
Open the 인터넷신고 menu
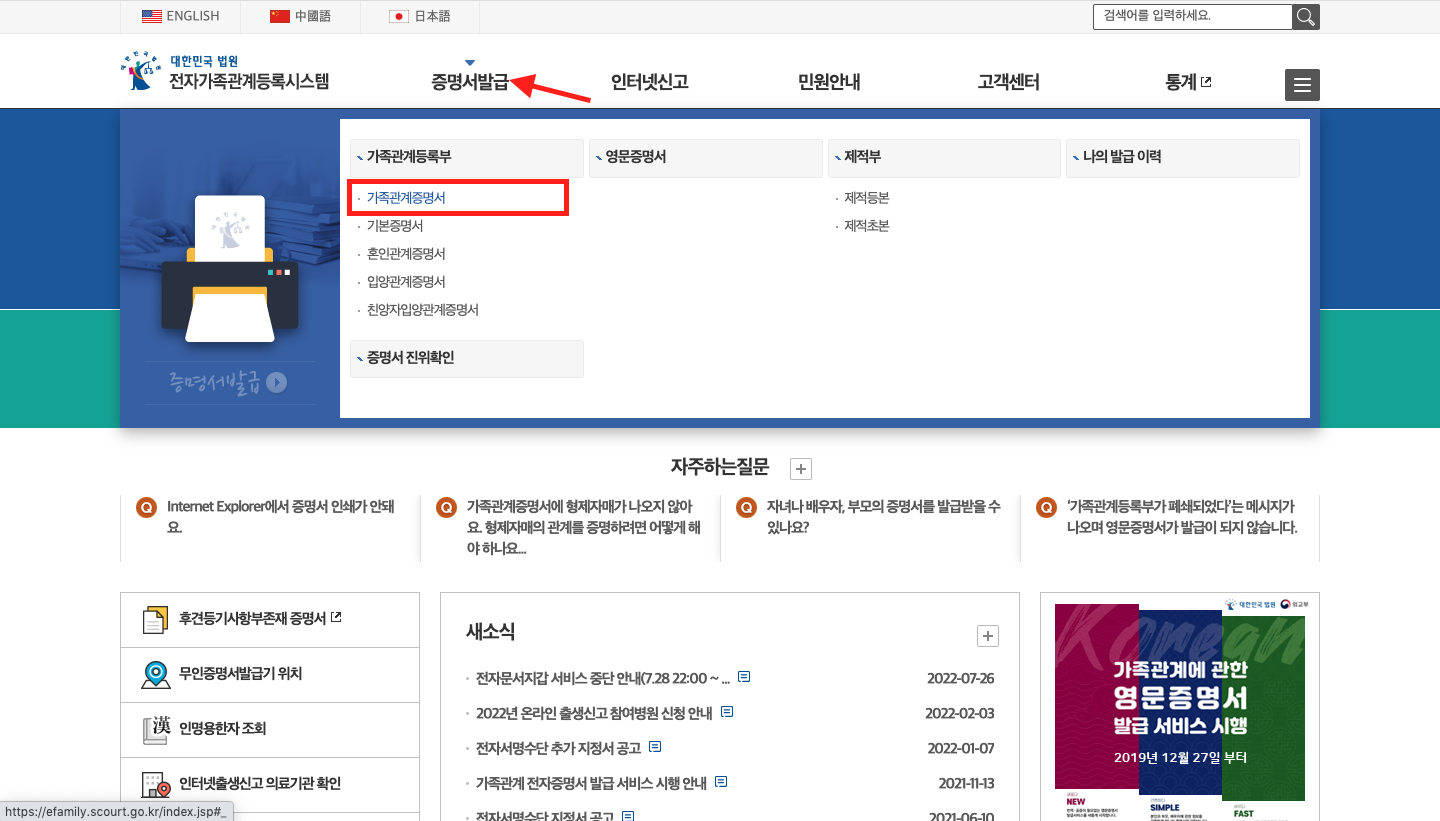647,84
